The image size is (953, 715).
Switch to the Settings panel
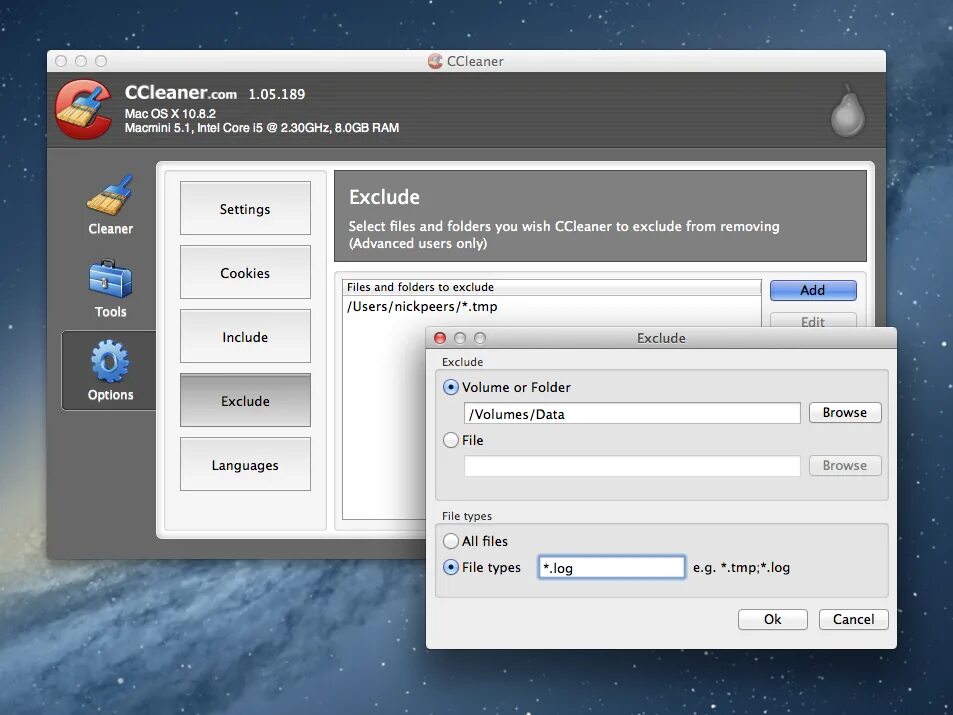(244, 208)
